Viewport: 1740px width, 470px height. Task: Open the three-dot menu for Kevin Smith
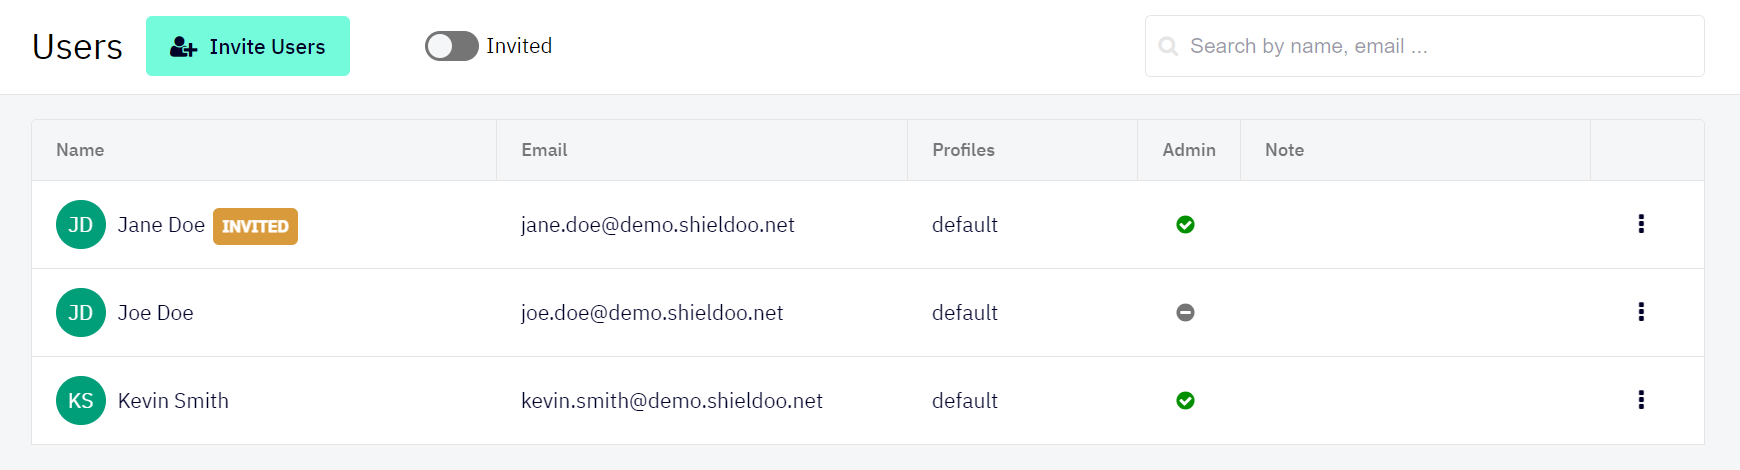click(x=1641, y=400)
